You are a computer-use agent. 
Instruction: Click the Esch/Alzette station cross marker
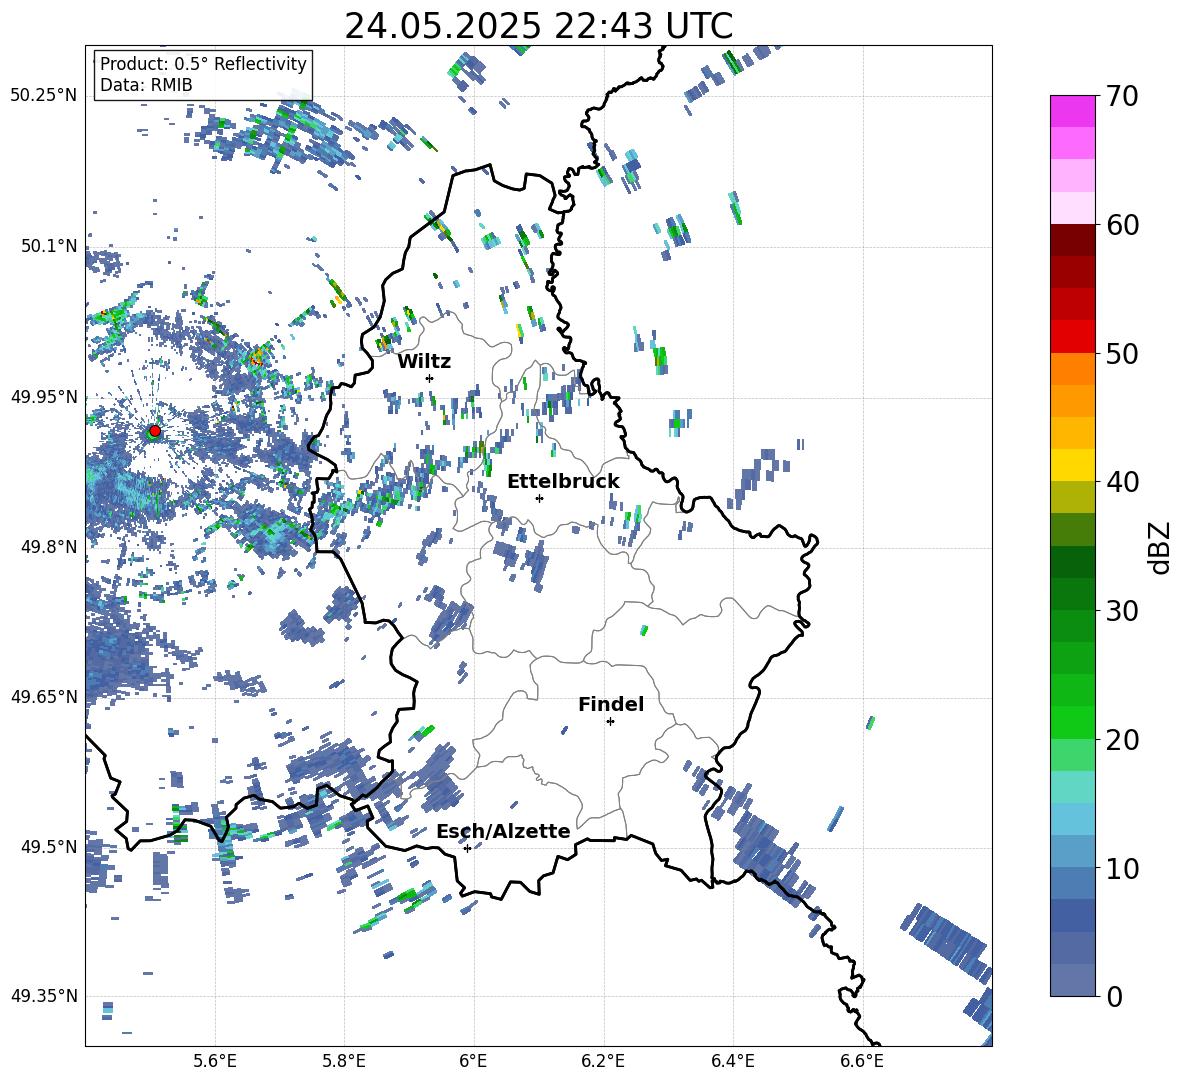[x=467, y=848]
